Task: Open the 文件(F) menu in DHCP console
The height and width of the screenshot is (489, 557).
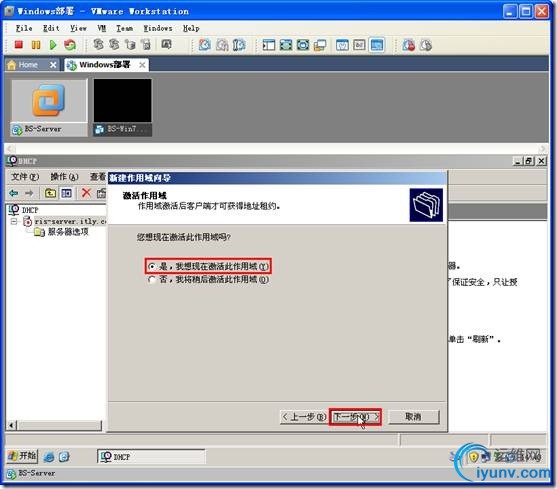Action: 25,176
